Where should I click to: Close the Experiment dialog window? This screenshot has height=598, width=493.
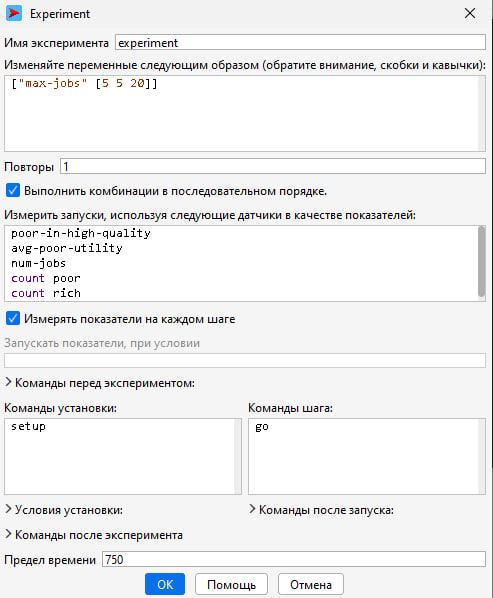[x=470, y=13]
